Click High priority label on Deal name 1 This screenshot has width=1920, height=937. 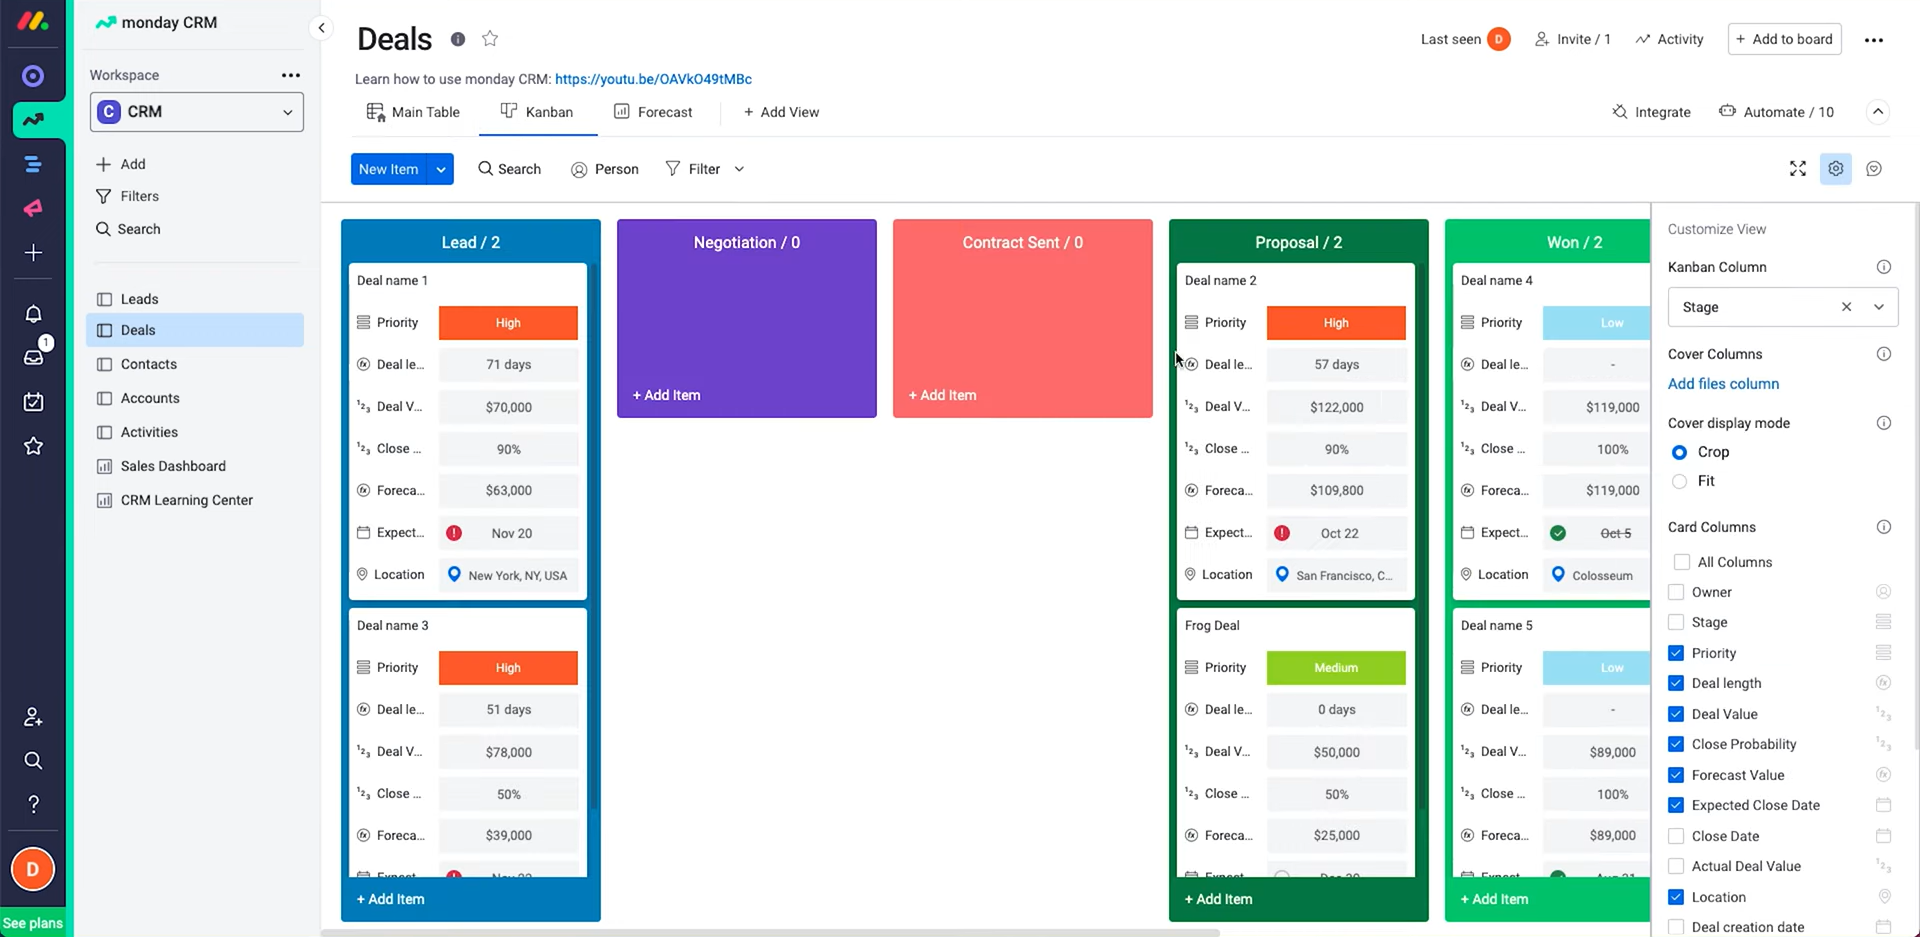pos(508,323)
